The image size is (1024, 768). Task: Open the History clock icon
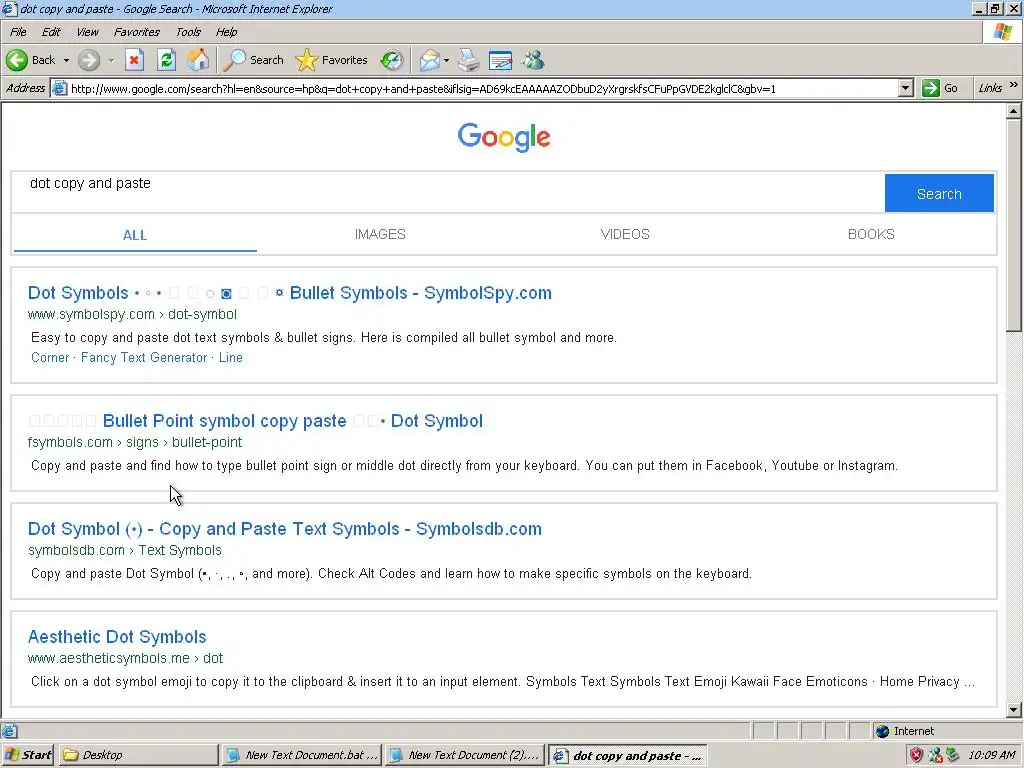[392, 60]
